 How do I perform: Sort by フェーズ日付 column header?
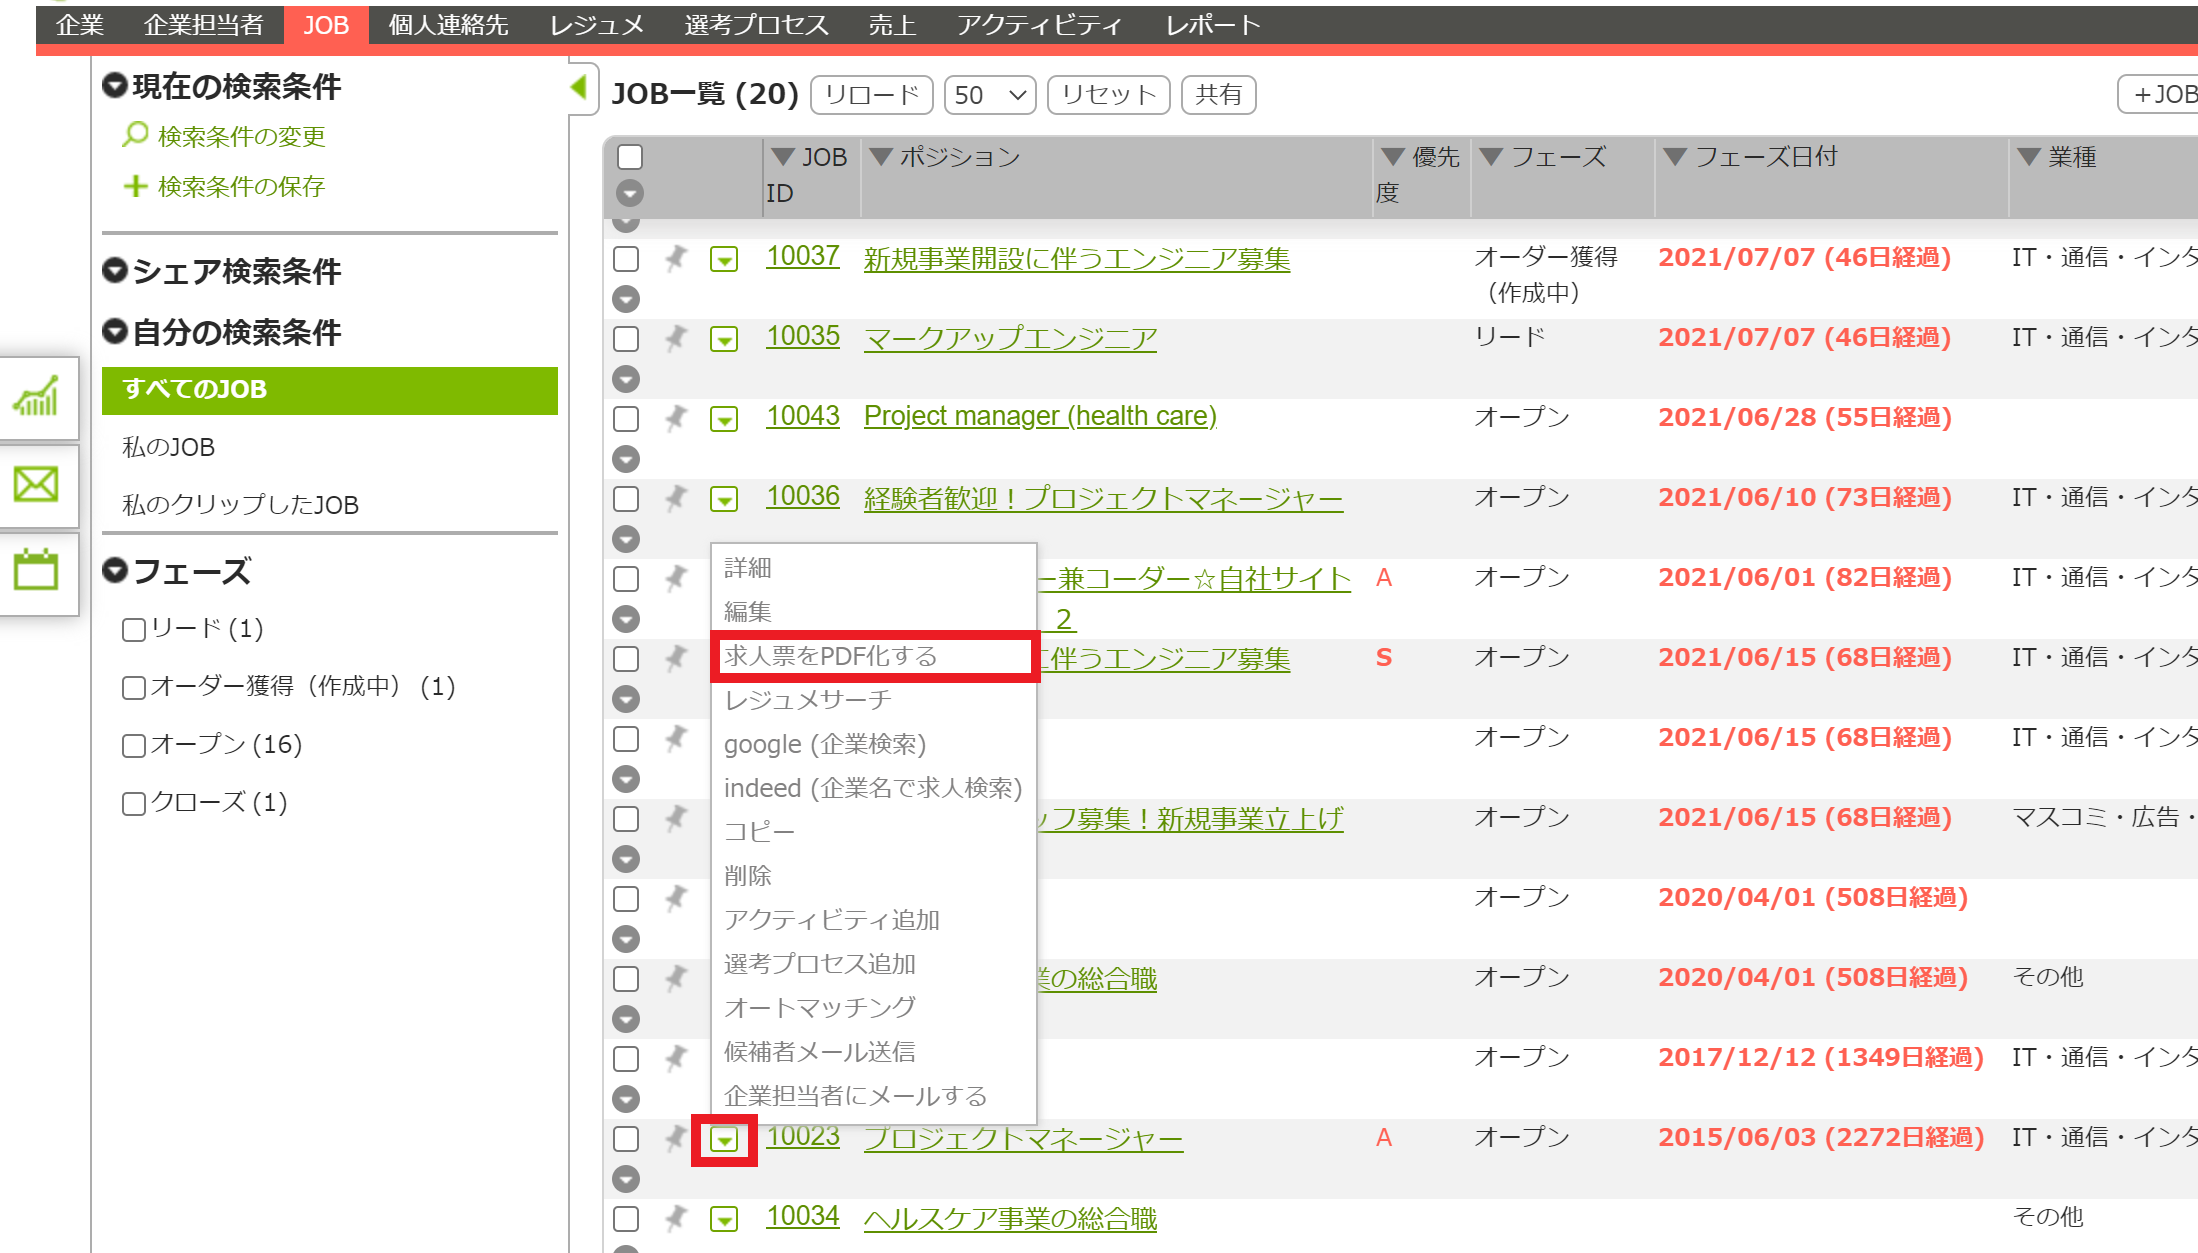[1765, 157]
